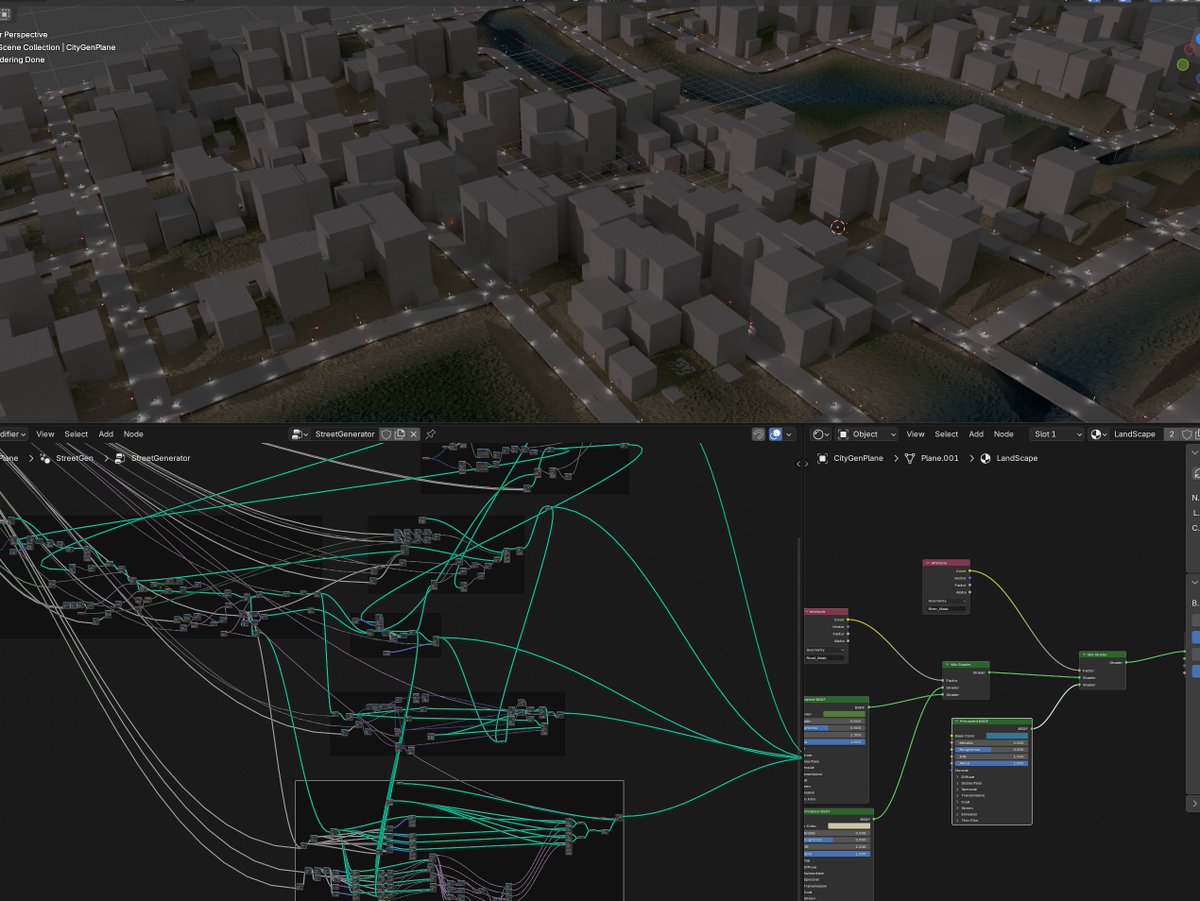Click Alpha slider on outlined Principled BSDF node
The width and height of the screenshot is (1200, 901).
(991, 763)
